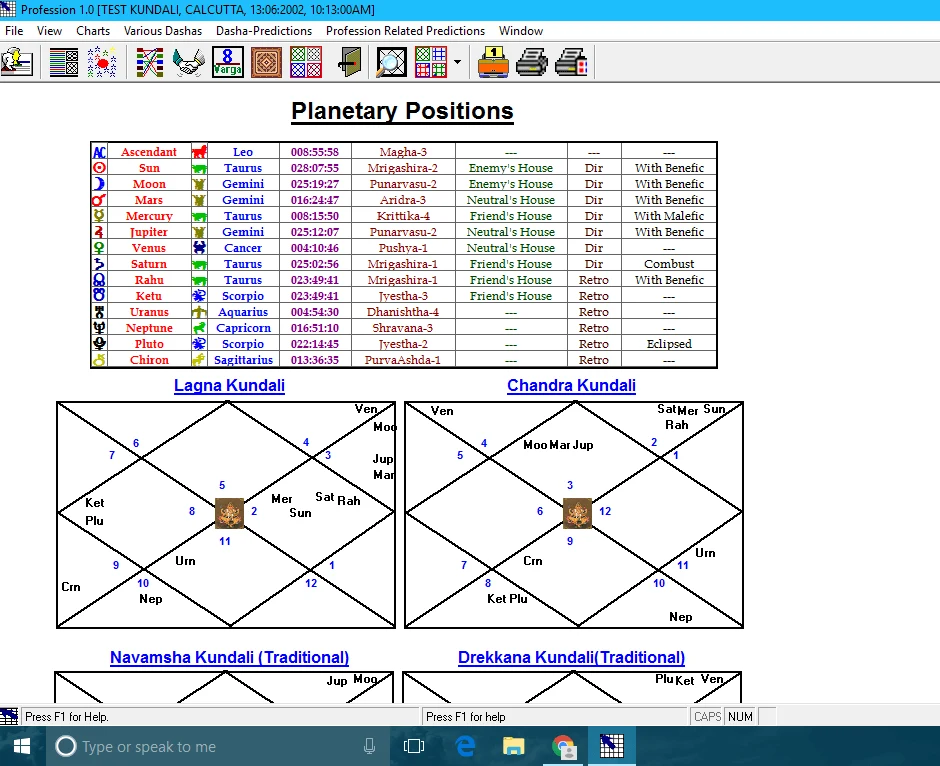Click the colored multi-chart grid icon
The width and height of the screenshot is (940, 766).
pos(431,62)
